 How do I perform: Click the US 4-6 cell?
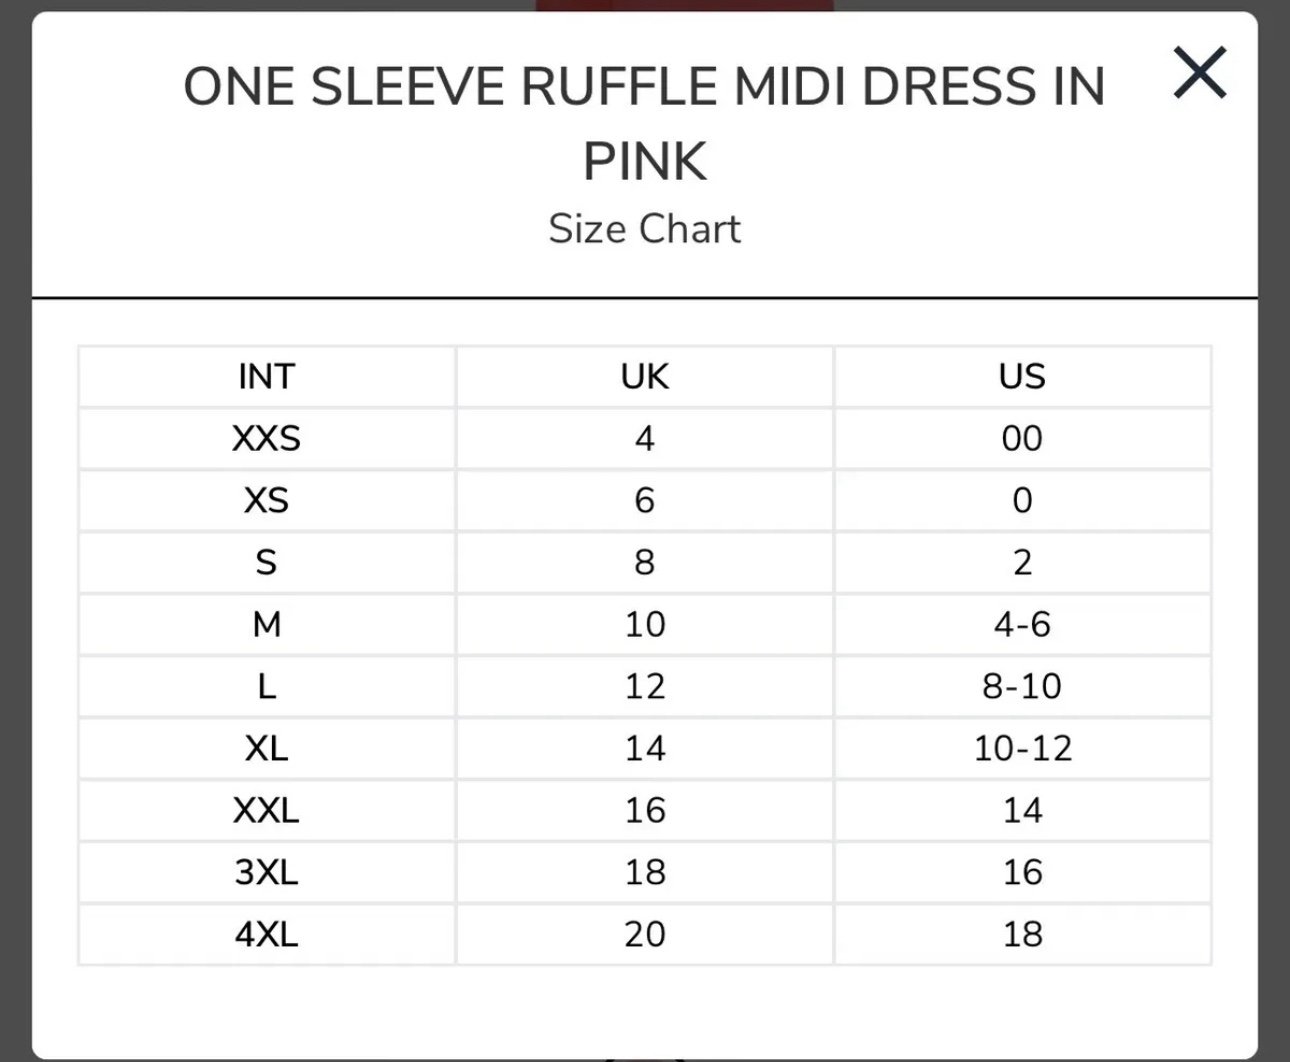pos(1022,625)
